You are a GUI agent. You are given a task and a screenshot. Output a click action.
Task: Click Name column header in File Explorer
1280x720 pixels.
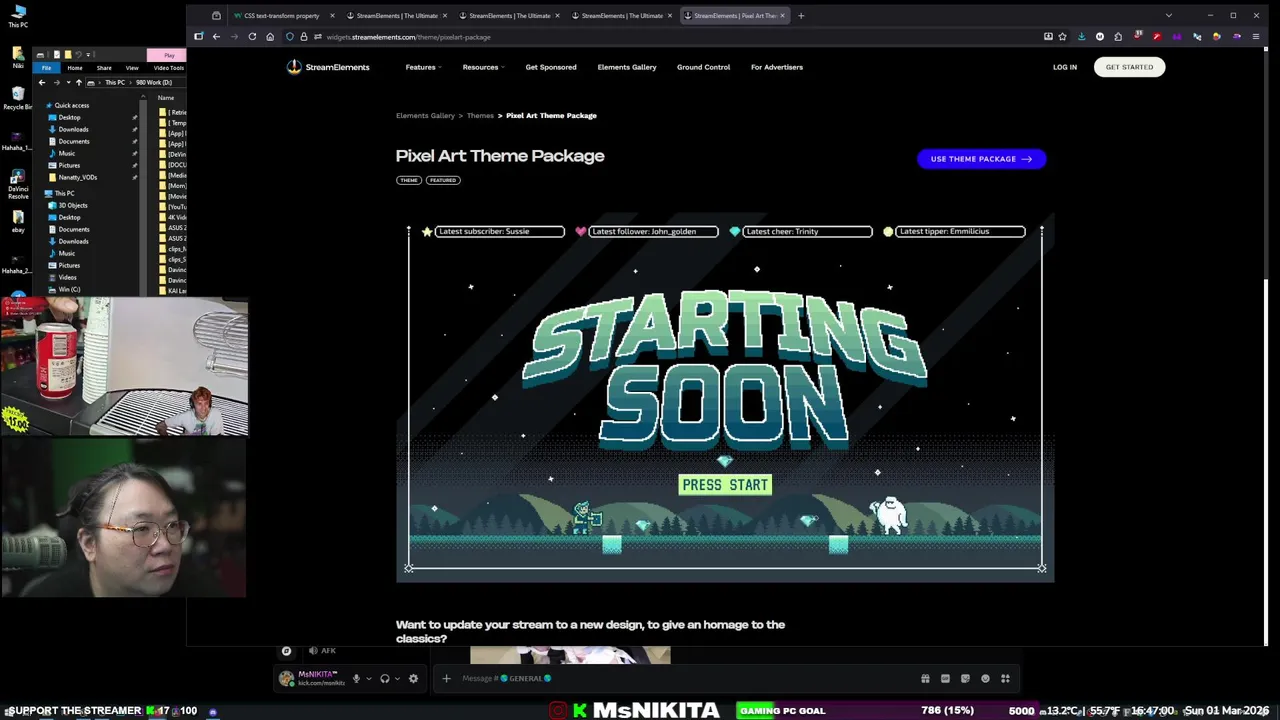coord(166,98)
